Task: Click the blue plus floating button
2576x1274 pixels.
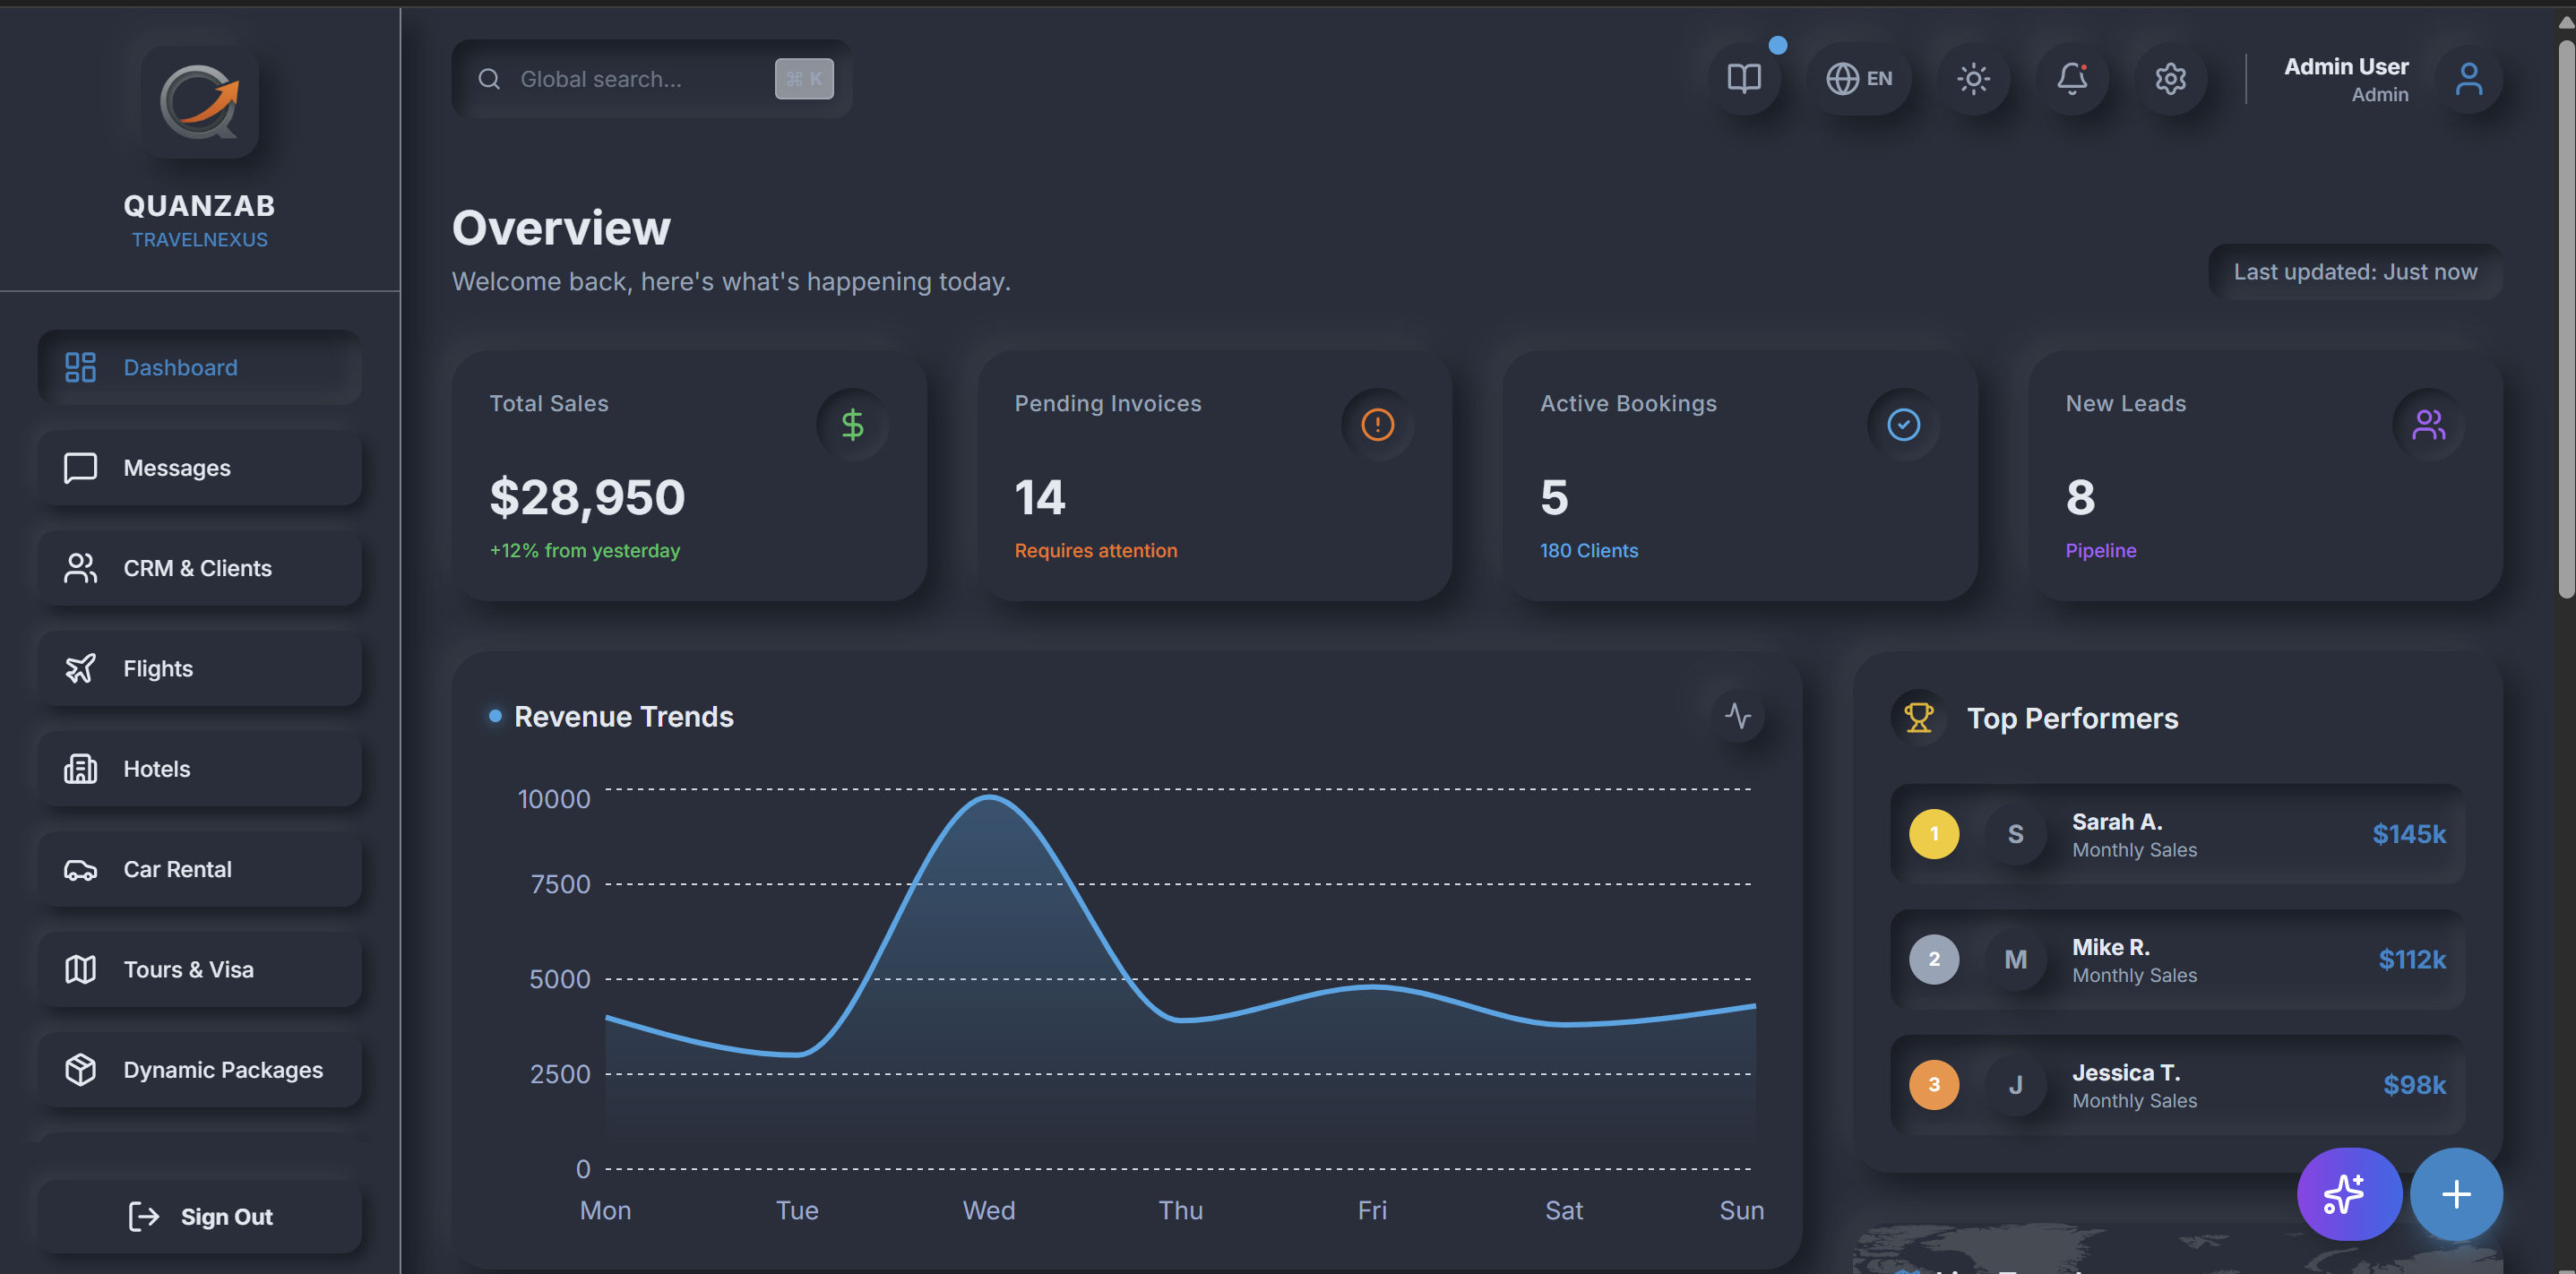Action: point(2456,1193)
